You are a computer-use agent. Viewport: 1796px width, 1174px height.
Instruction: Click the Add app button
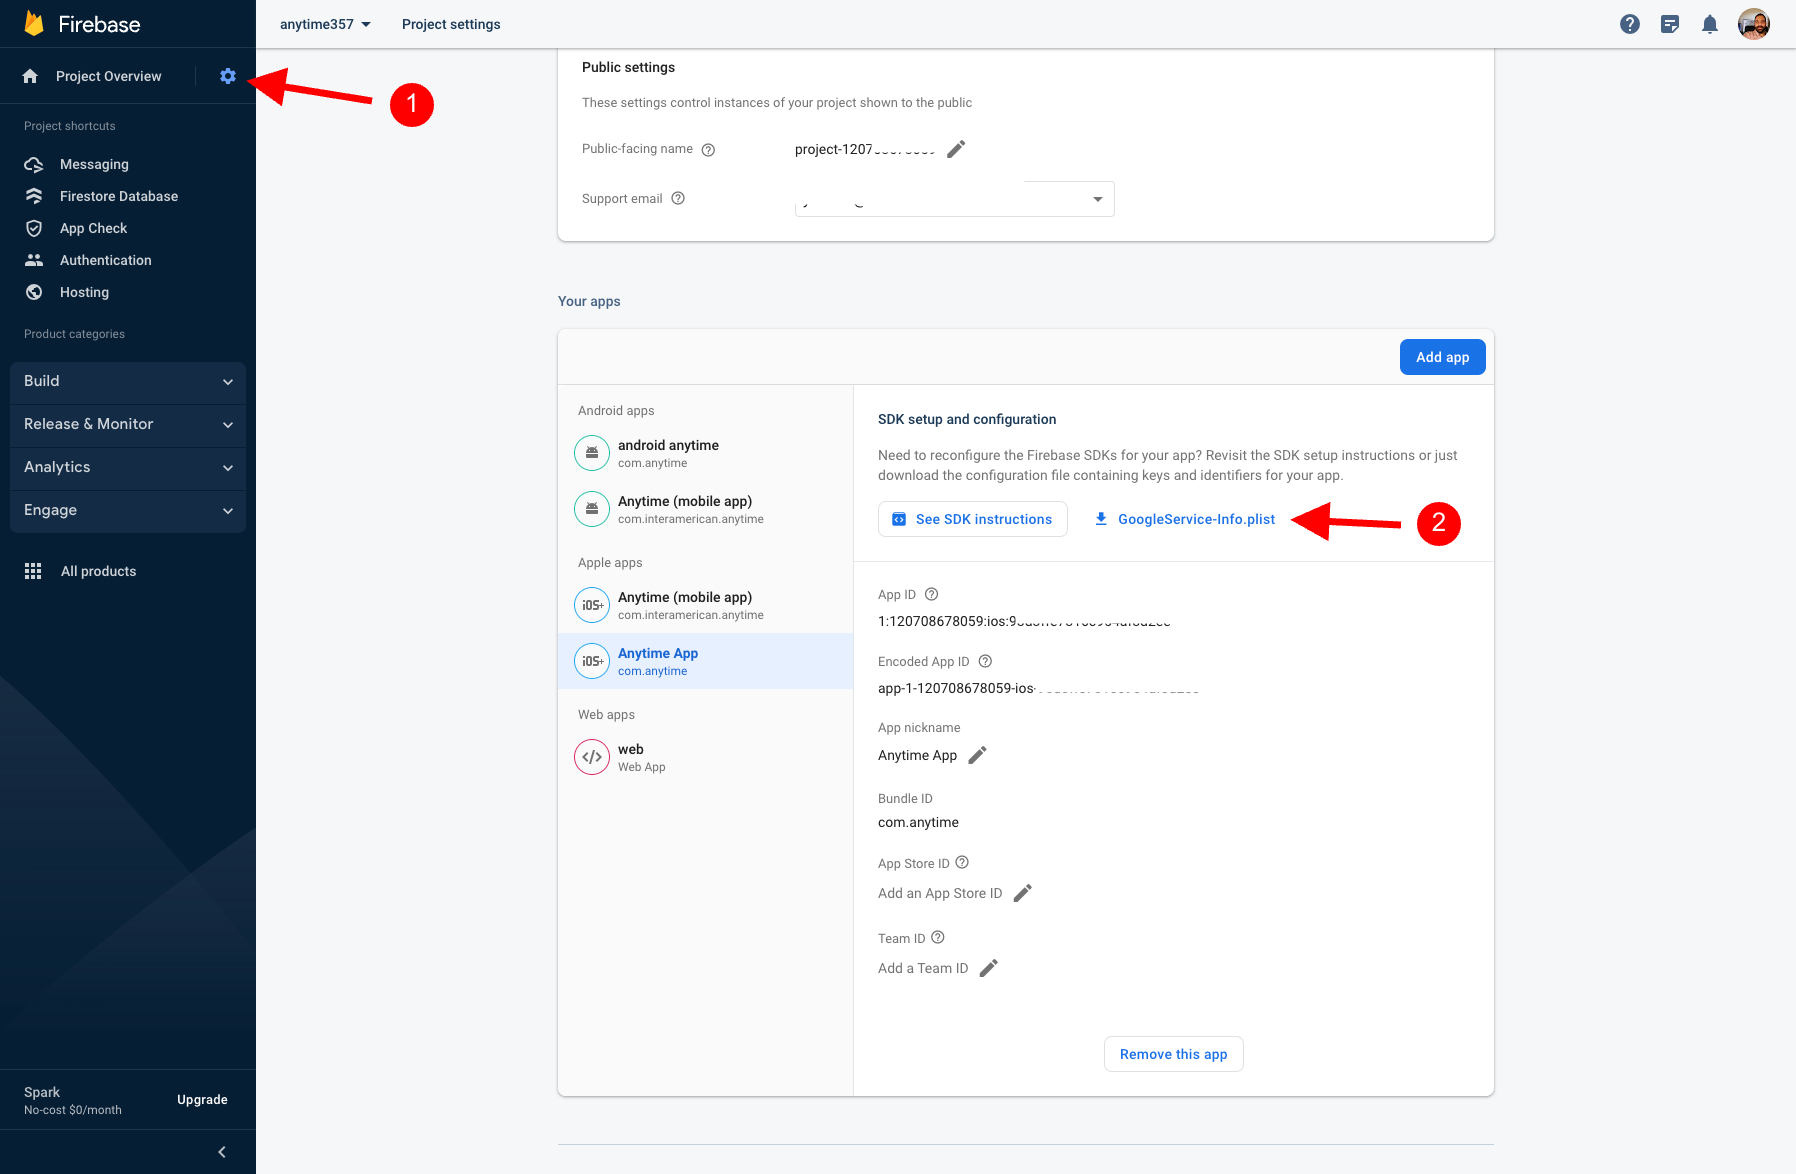pos(1442,357)
